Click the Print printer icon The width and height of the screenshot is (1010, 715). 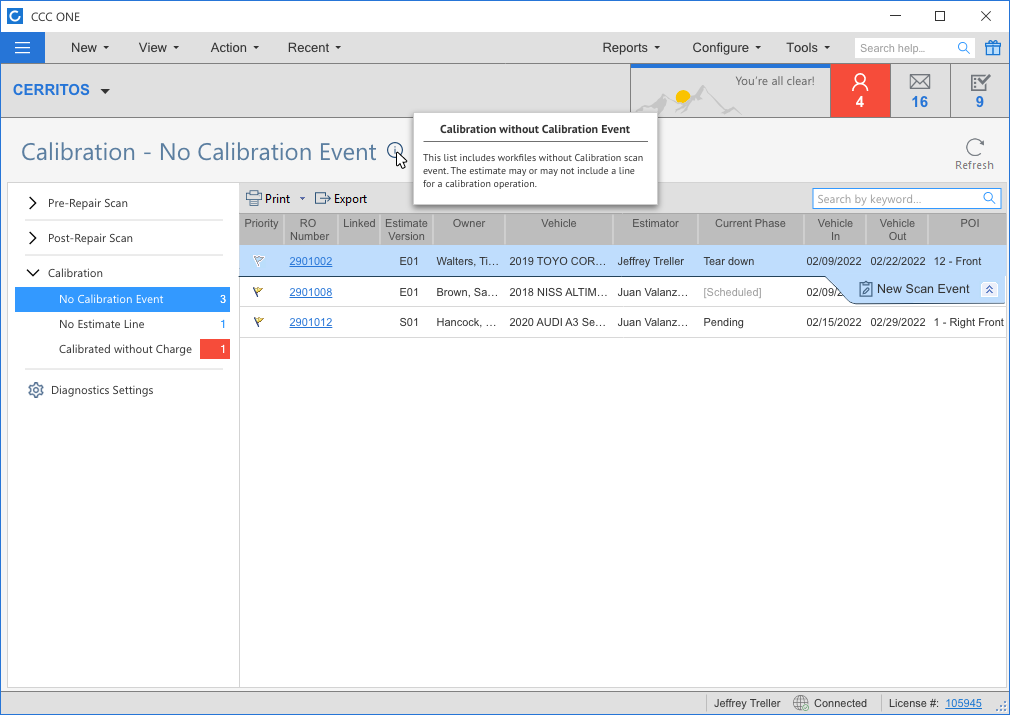(x=254, y=198)
